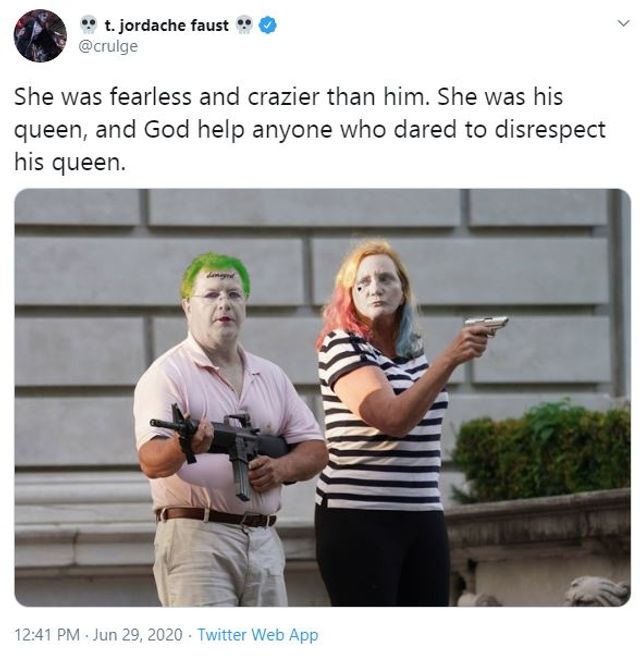This screenshot has width=640, height=656.
Task: Visit the @crulge handle link
Action: [x=108, y=46]
